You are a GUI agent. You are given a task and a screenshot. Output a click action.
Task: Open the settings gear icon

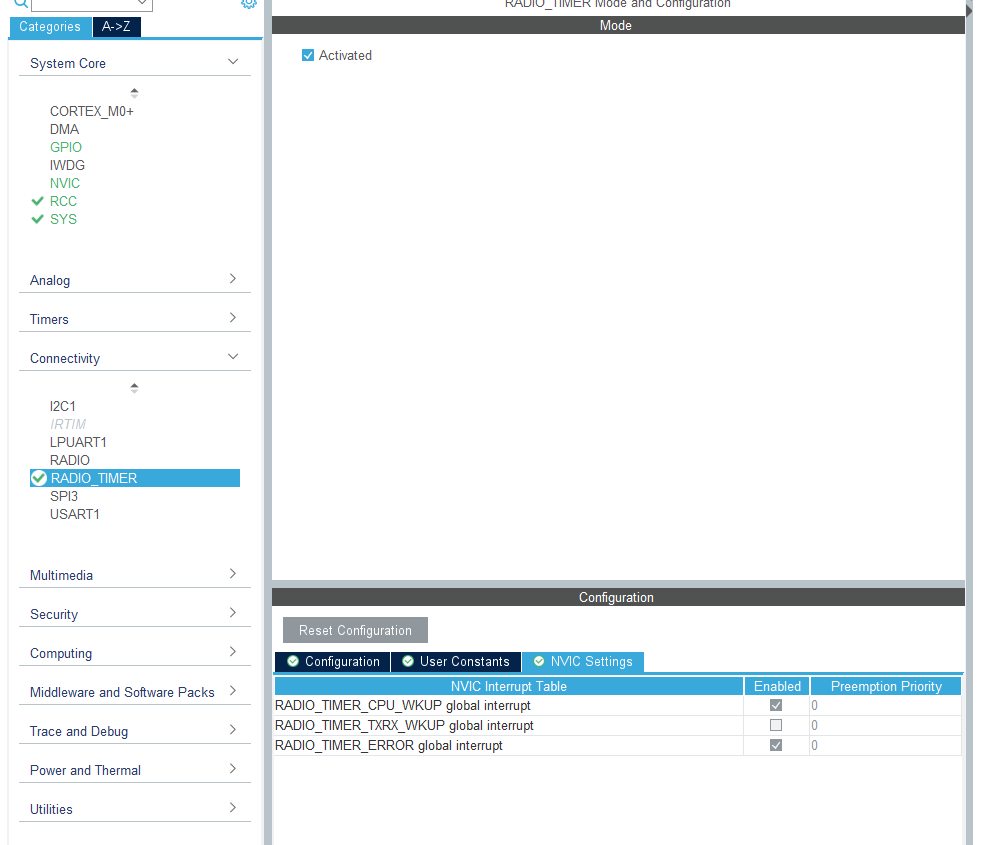(x=248, y=5)
